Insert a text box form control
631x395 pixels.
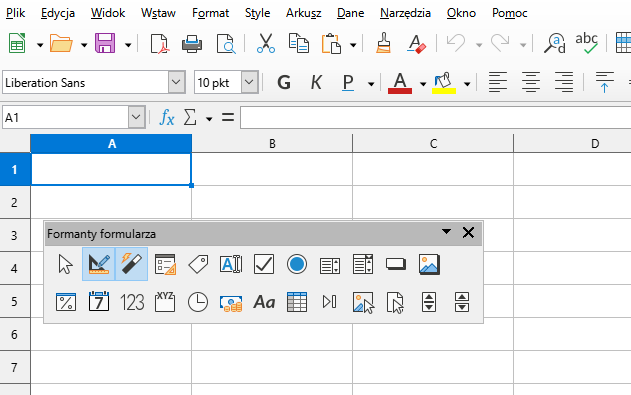(x=231, y=264)
